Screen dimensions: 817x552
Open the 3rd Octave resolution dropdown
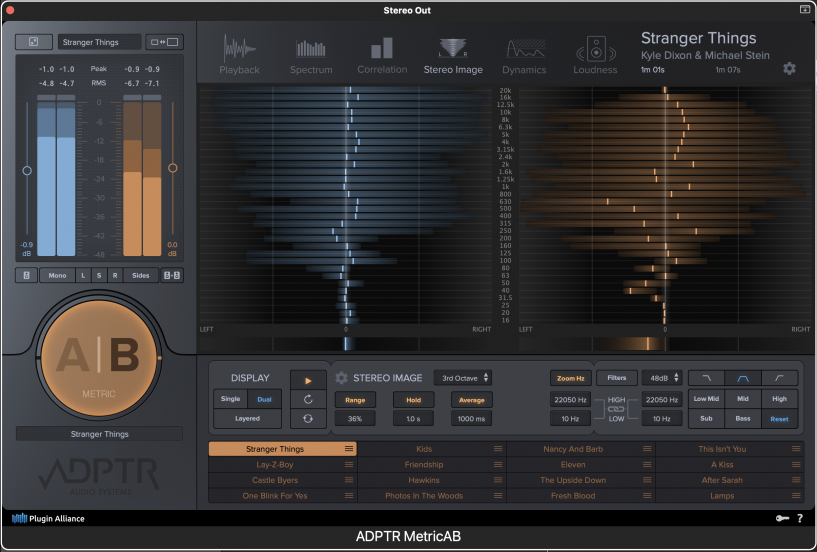[463, 378]
